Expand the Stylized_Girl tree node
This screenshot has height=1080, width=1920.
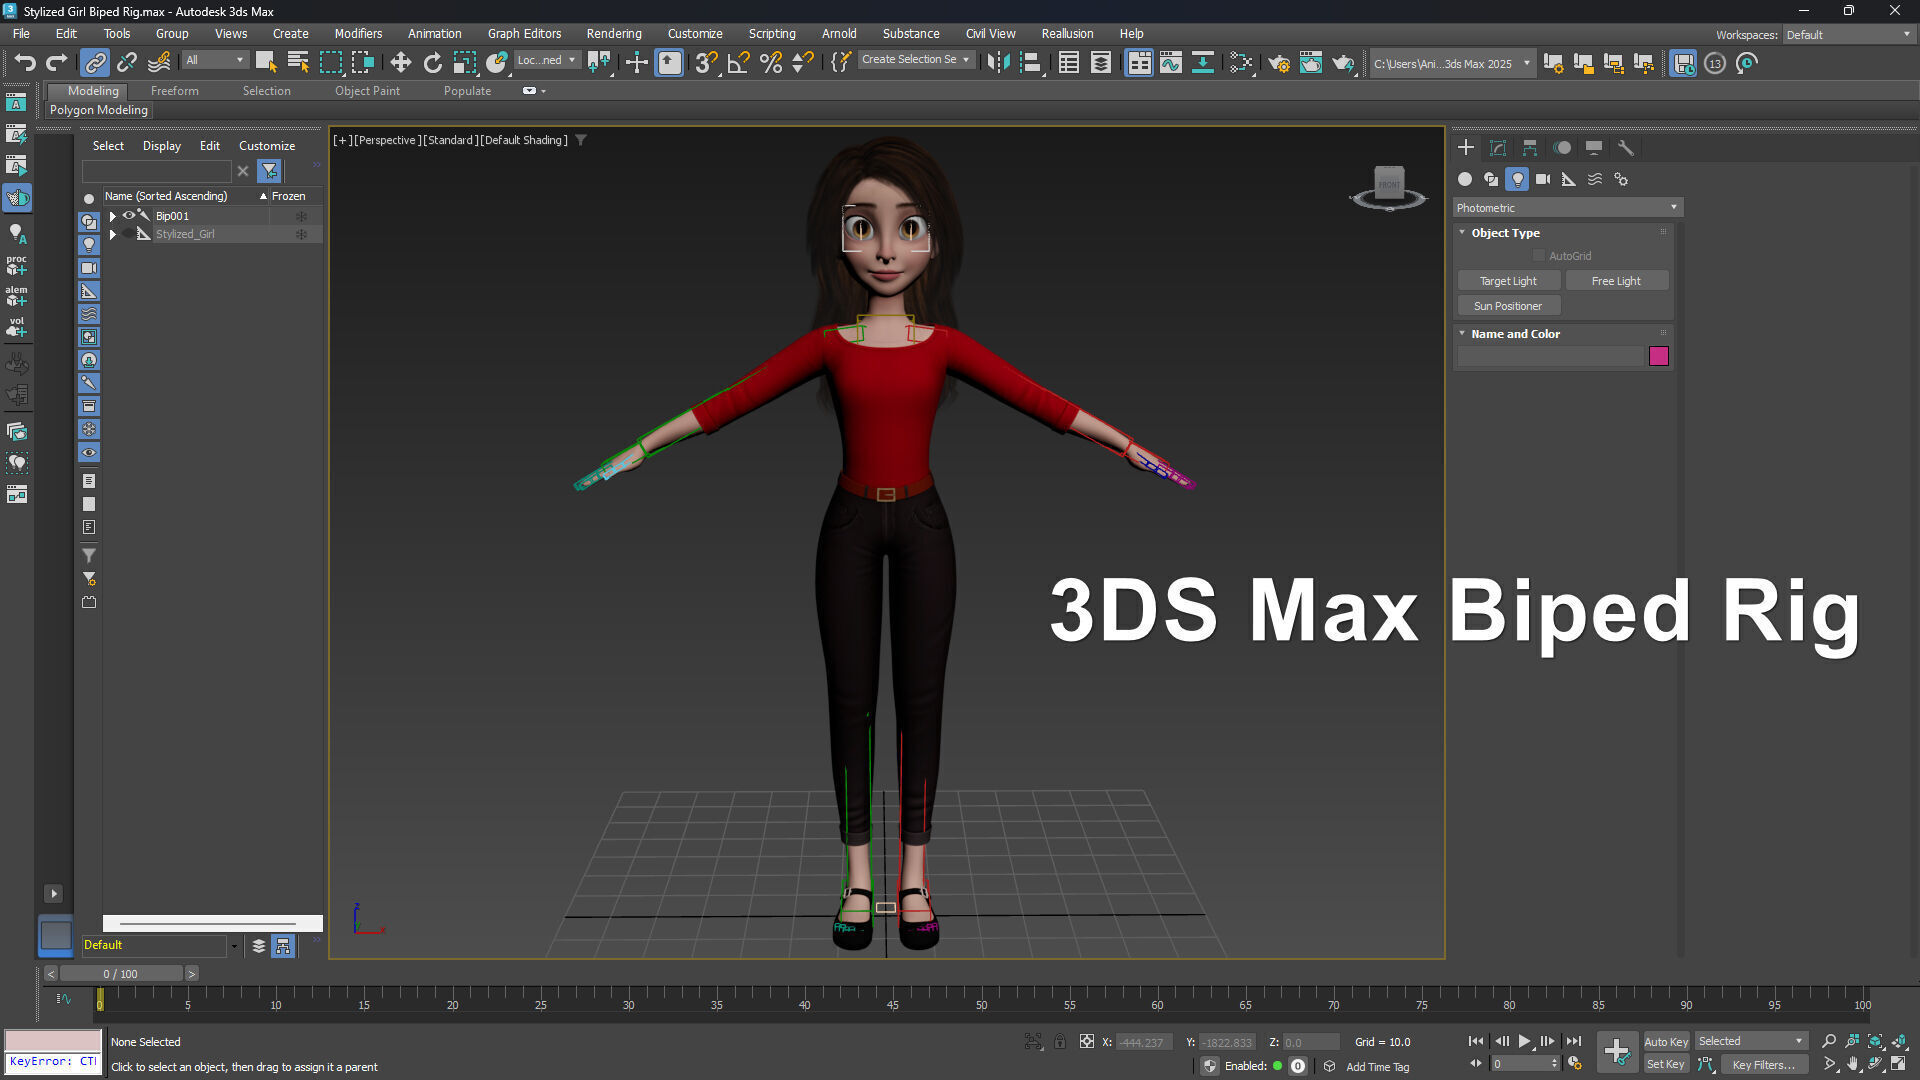(x=113, y=234)
